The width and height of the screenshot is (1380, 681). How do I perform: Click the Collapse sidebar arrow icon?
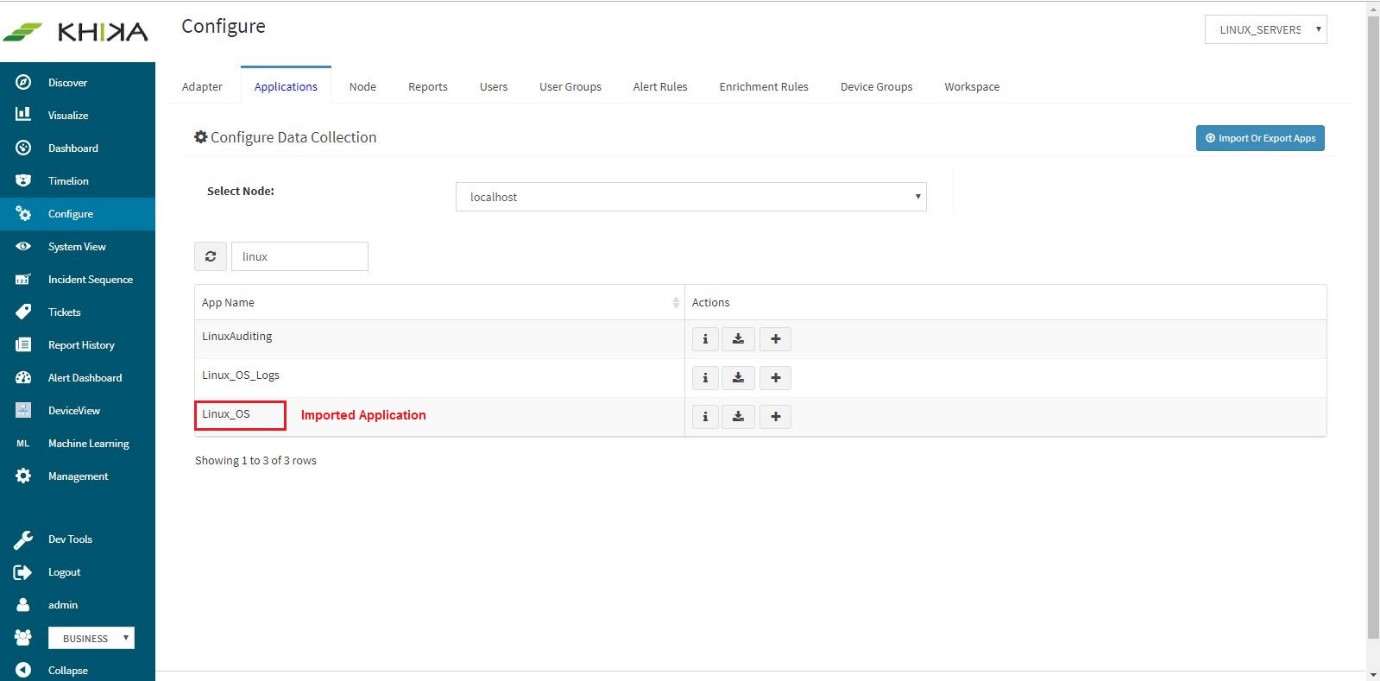pyautogui.click(x=23, y=671)
